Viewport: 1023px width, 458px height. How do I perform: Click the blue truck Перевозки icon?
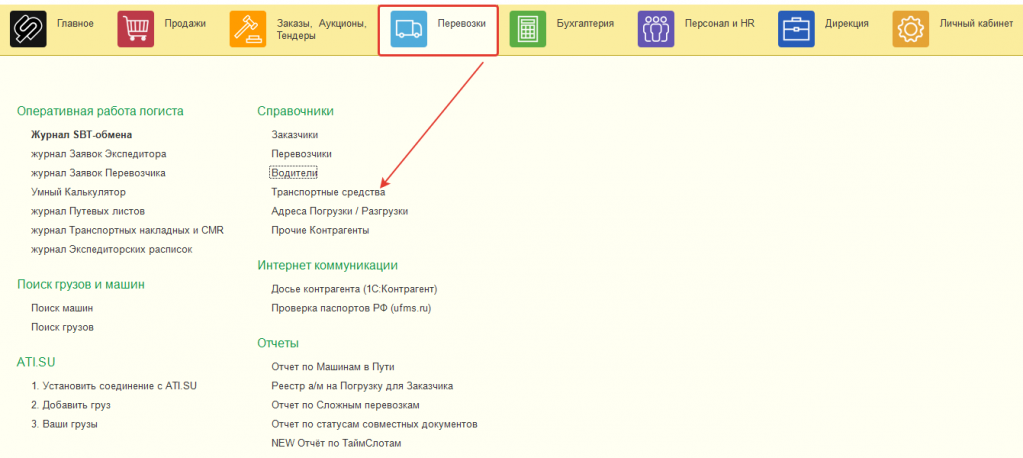pos(408,29)
